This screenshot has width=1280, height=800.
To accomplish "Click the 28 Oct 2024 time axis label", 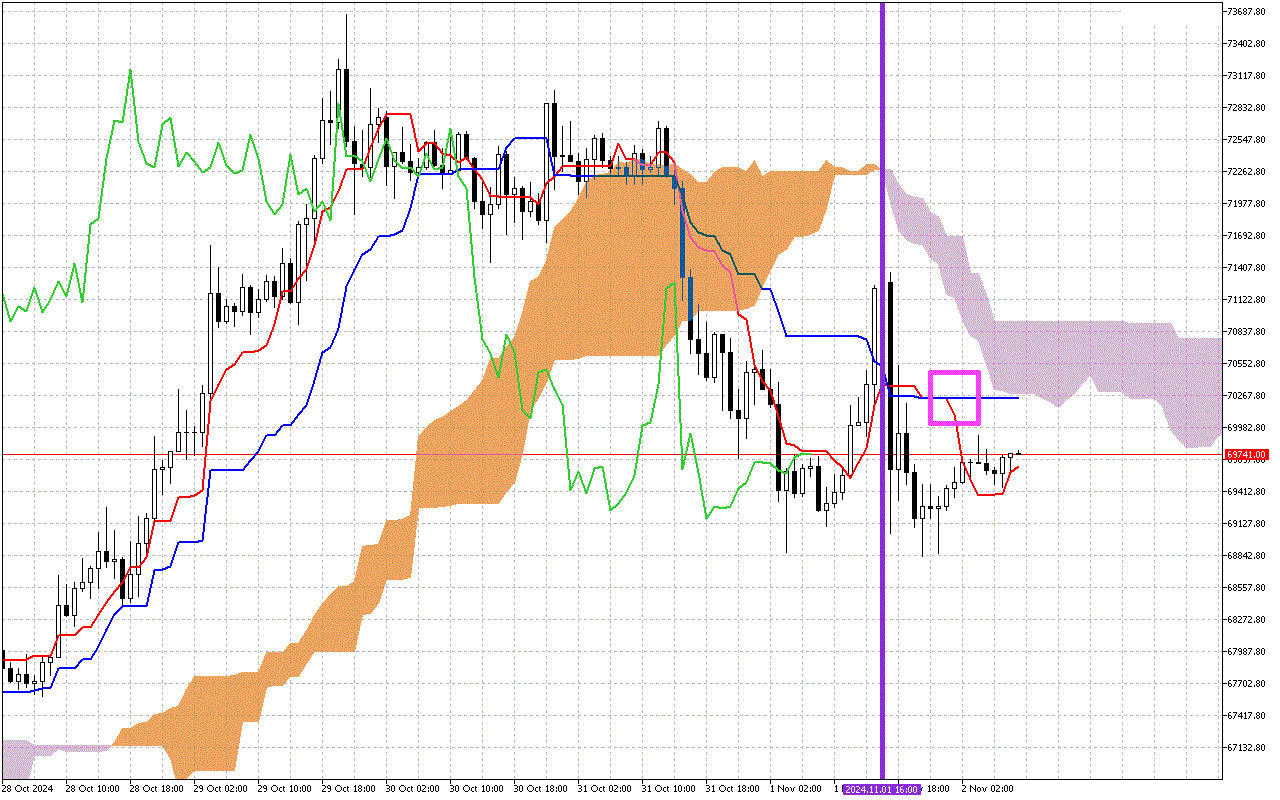I will pos(27,789).
